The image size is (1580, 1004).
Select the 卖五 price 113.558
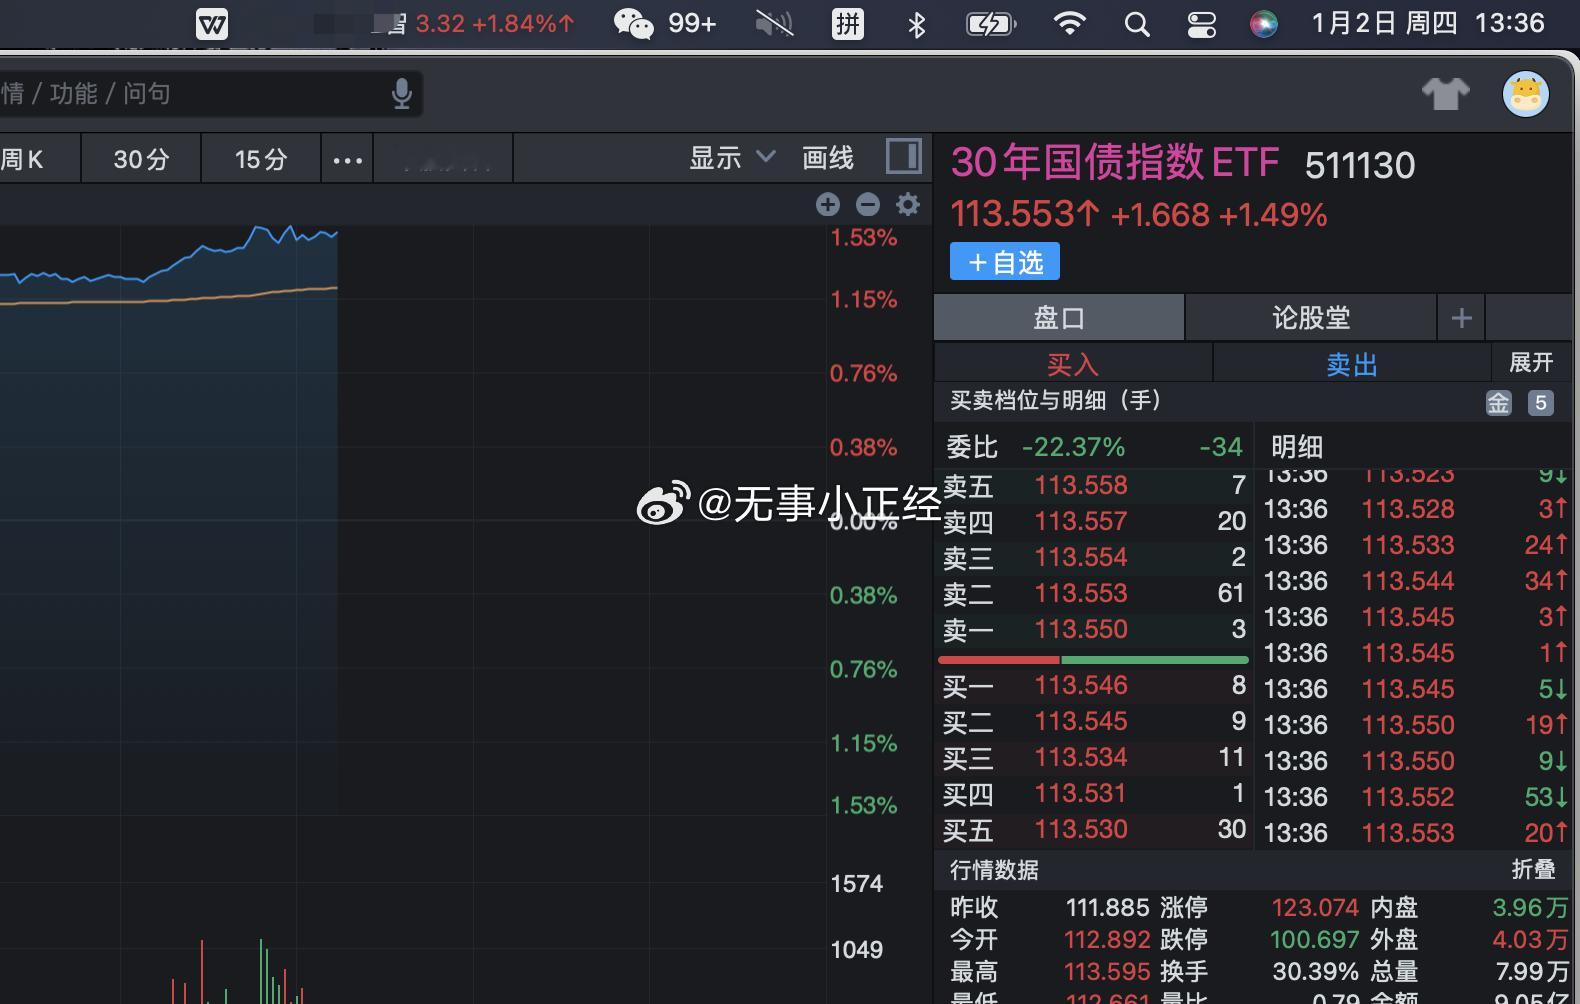point(1081,485)
